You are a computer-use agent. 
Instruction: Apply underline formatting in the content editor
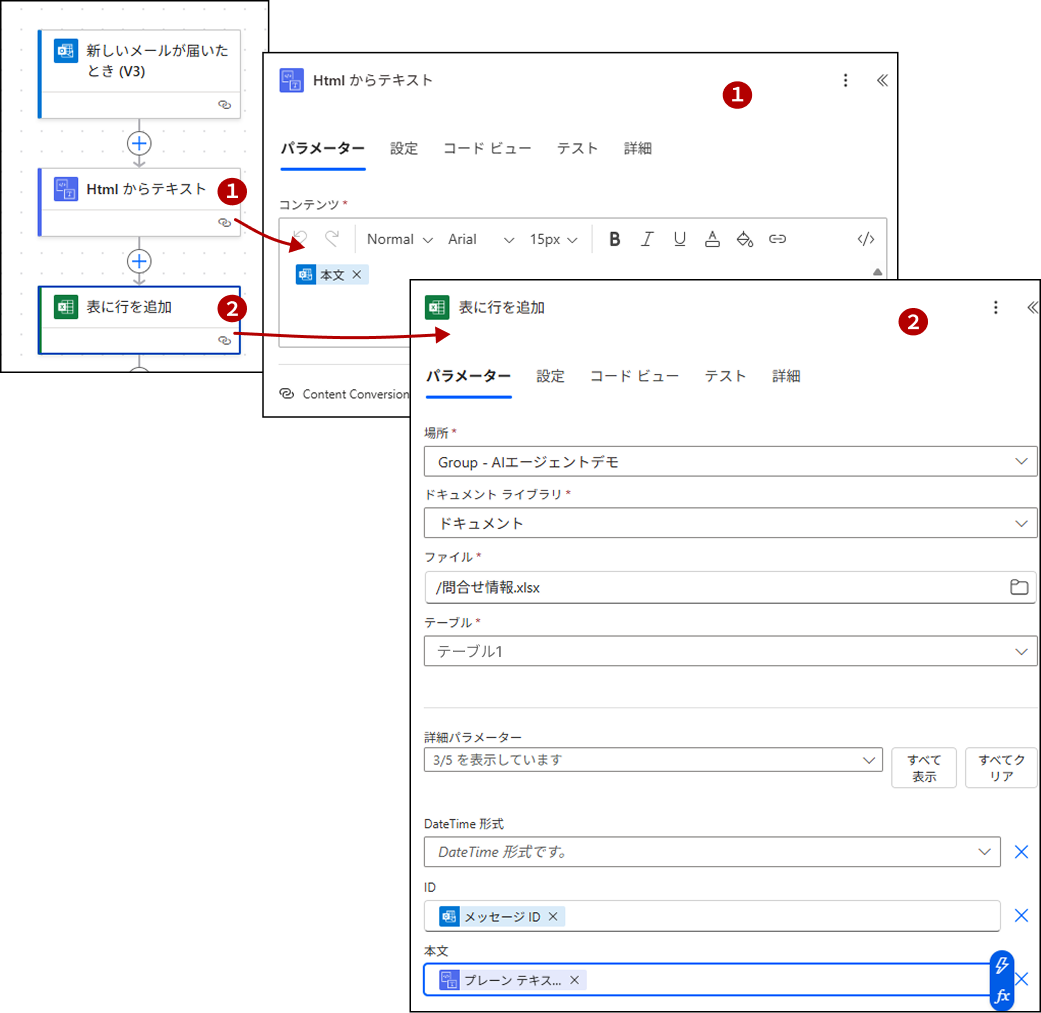(x=680, y=239)
